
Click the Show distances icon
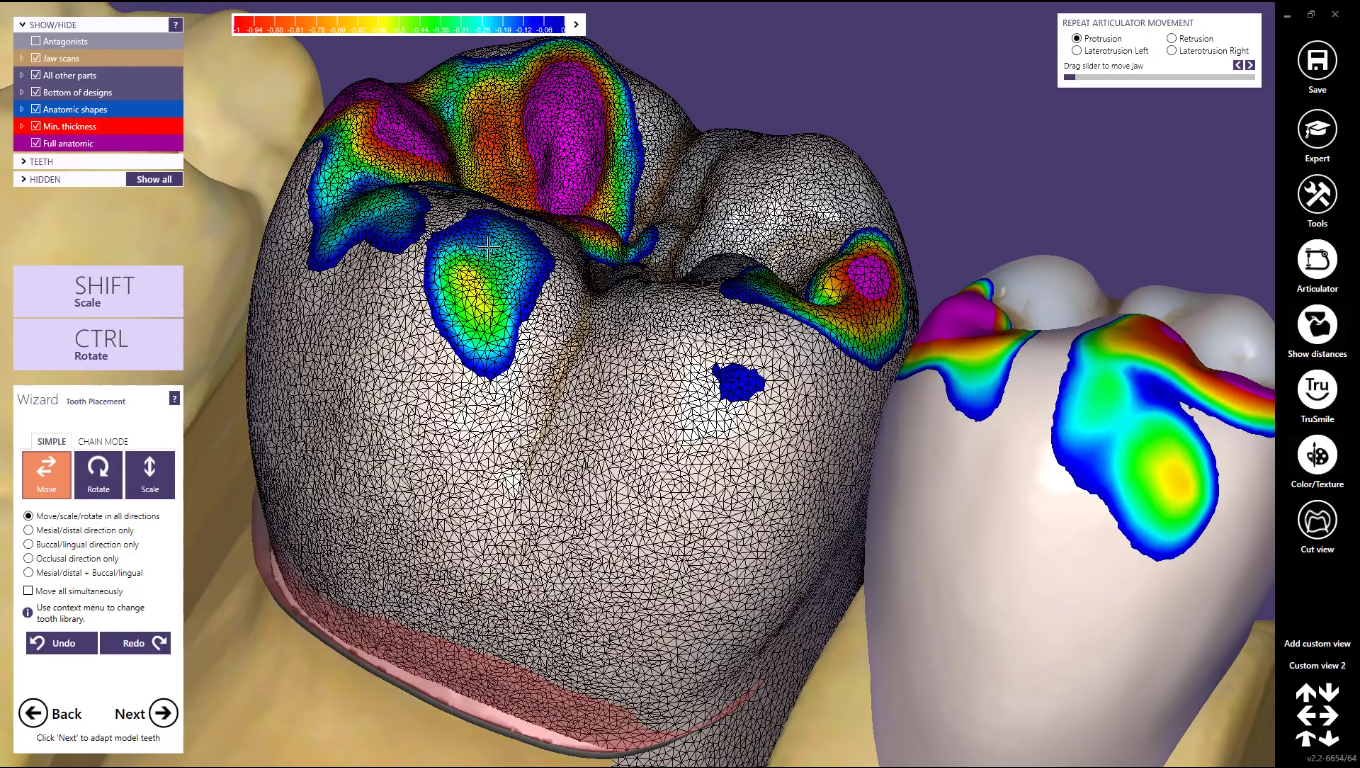click(x=1317, y=325)
